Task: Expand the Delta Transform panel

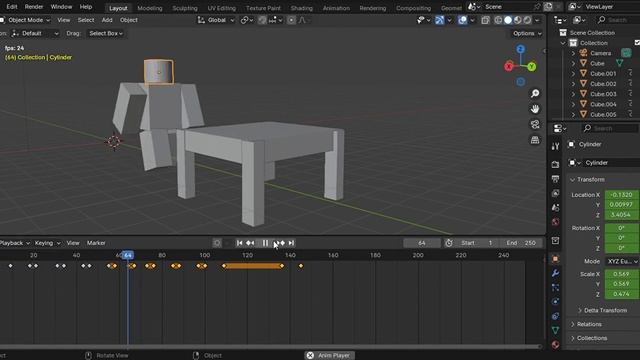Action: coord(605,310)
